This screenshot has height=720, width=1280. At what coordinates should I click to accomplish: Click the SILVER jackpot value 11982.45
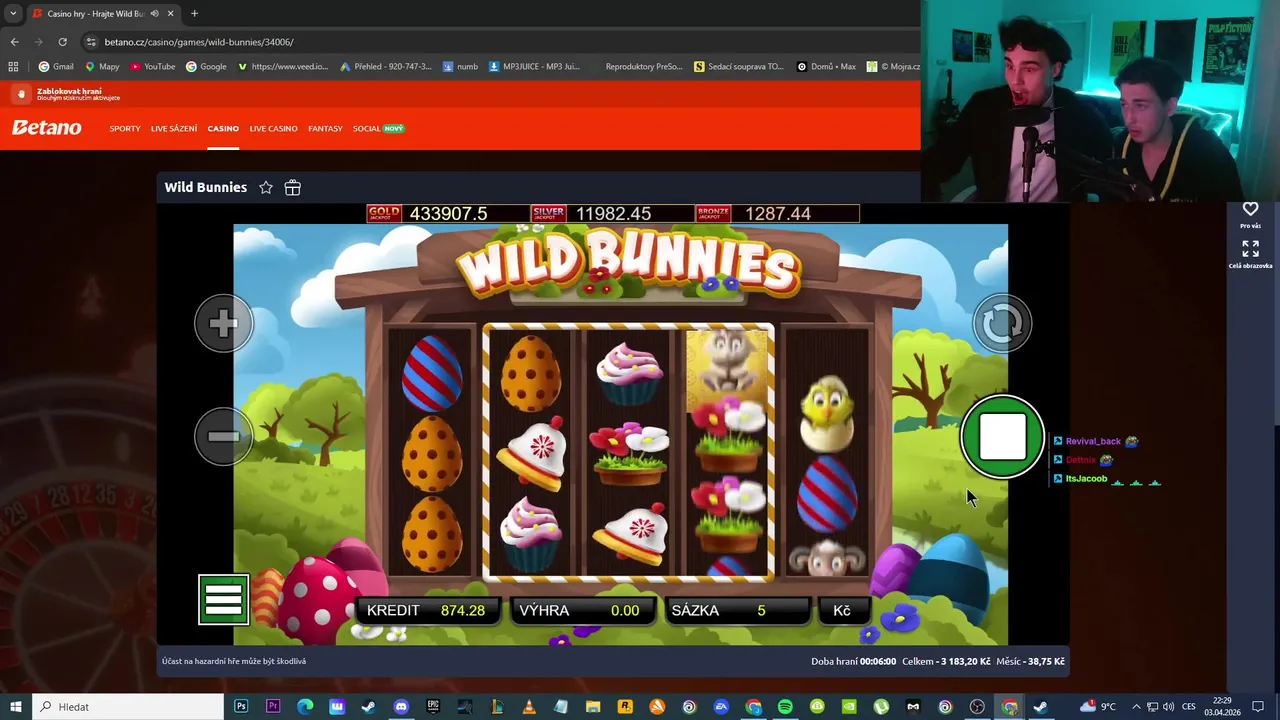pyautogui.click(x=613, y=214)
